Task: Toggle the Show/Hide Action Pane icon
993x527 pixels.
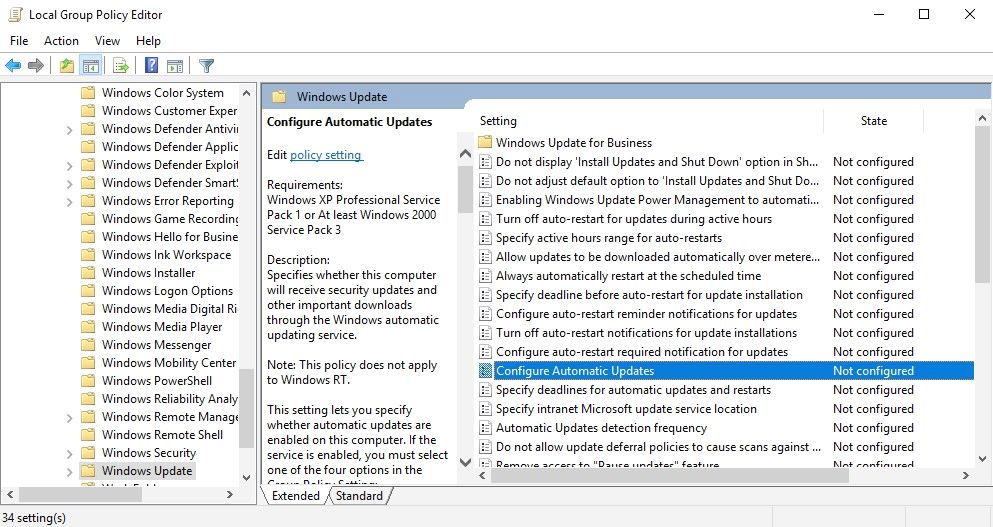Action: [x=175, y=65]
